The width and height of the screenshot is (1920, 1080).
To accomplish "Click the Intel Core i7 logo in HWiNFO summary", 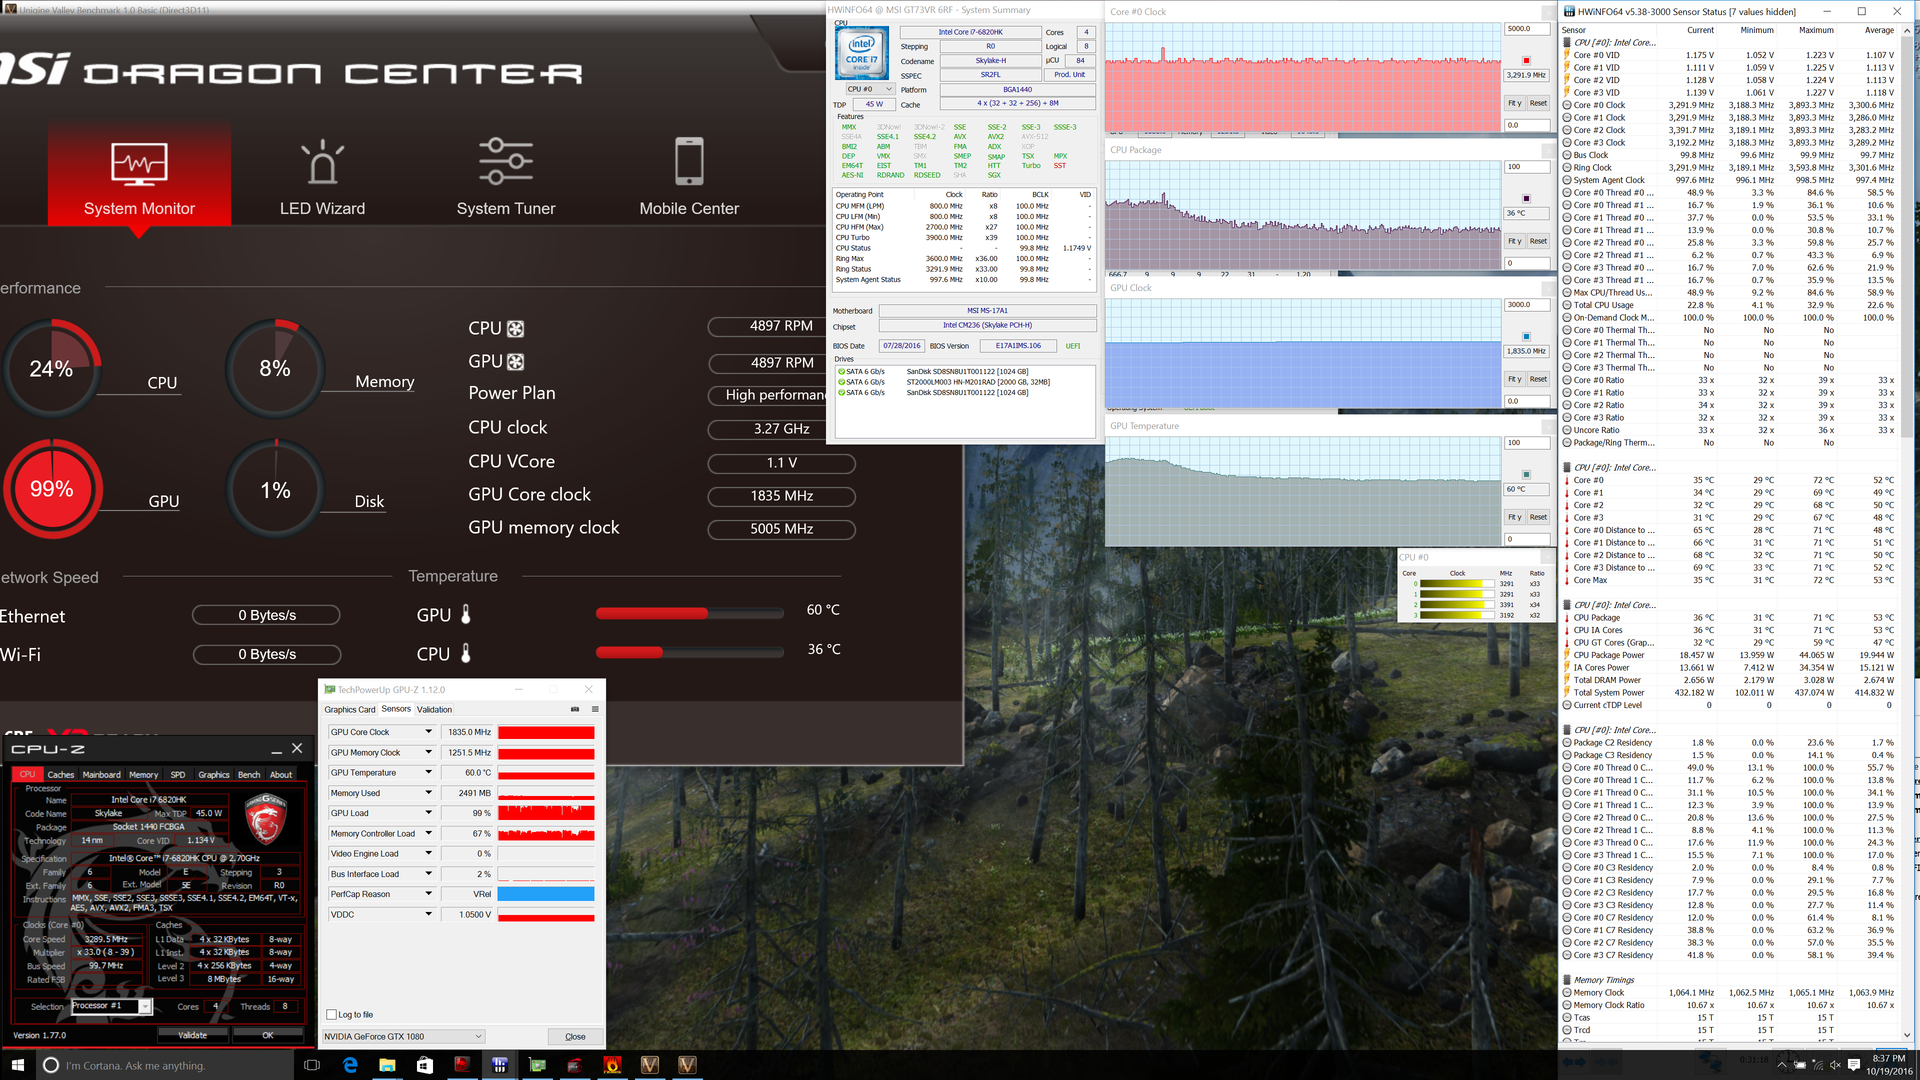I will (x=861, y=52).
